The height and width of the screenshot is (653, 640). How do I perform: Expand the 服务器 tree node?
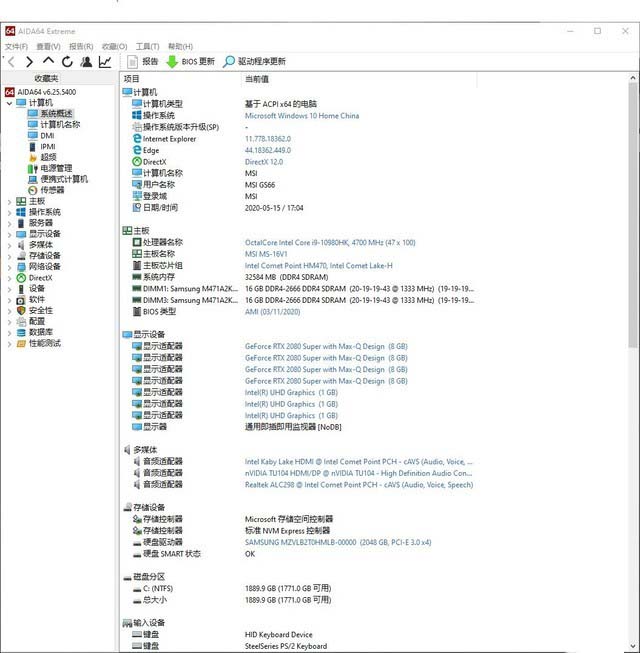[x=9, y=223]
